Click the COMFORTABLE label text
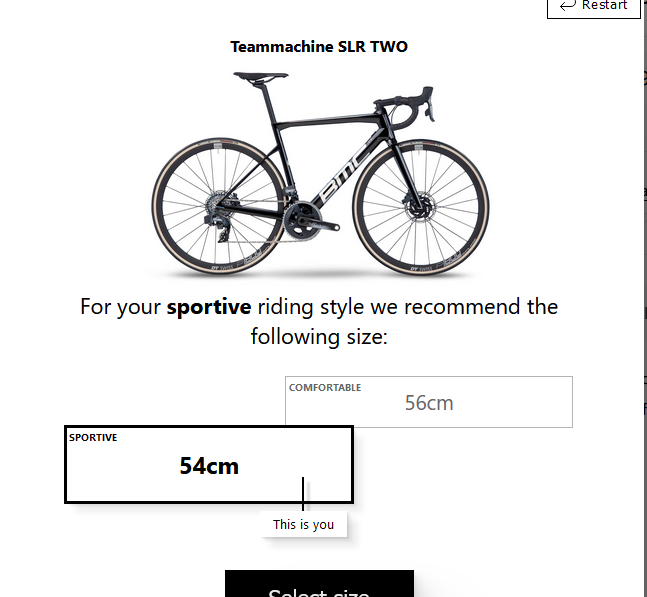 325,387
